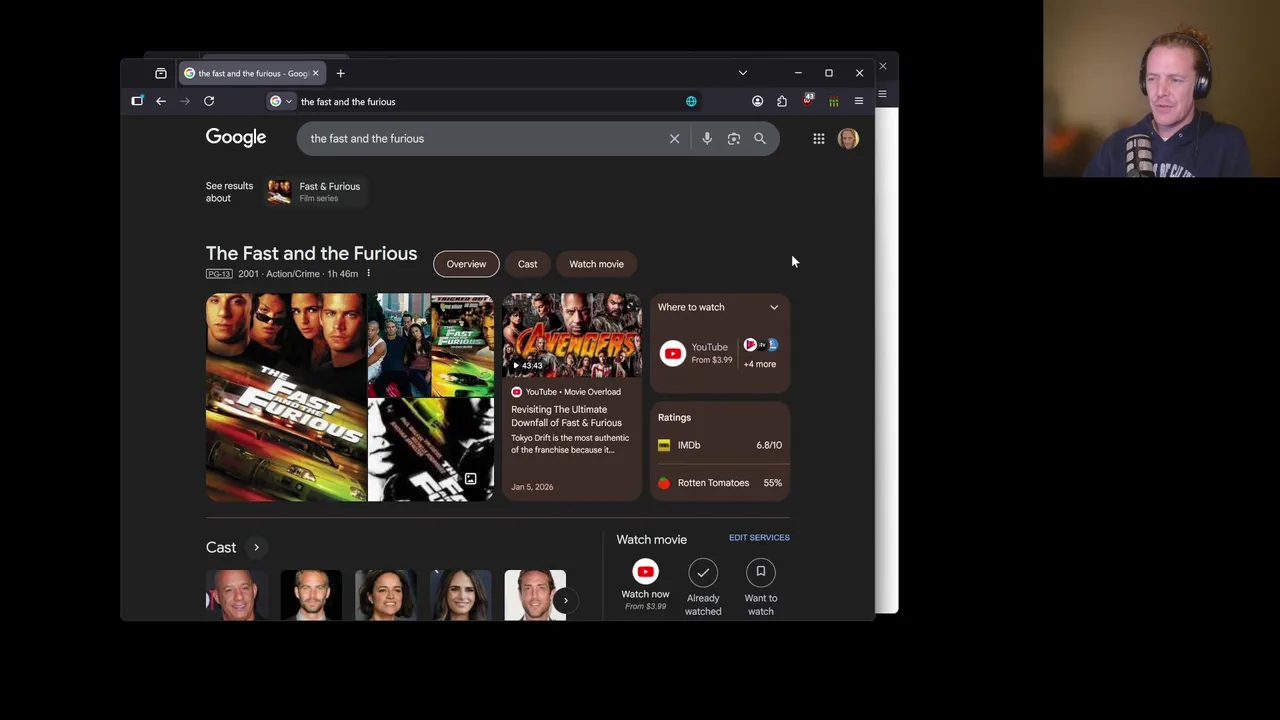Click the 'Jan 5, 2026' video date
Viewport: 1280px width, 720px height.
coord(532,487)
